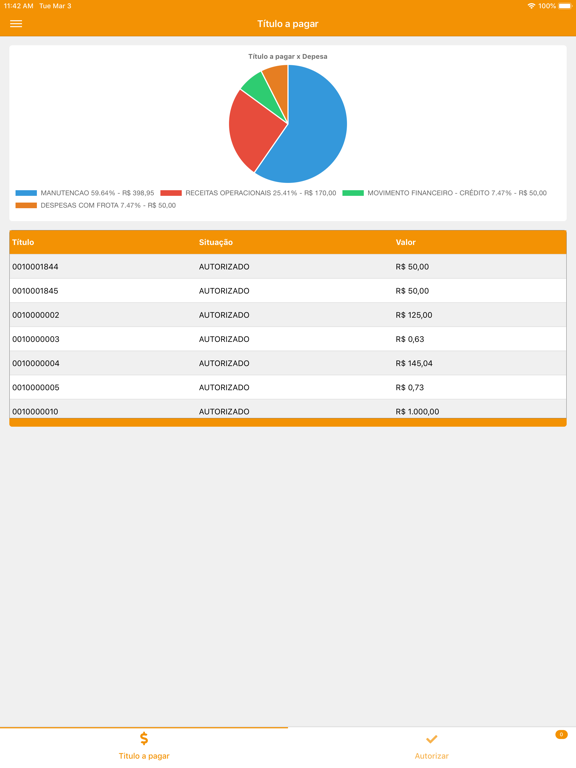
Task: Toggle the blue MANUTENCAO legend swatch
Action: click(x=26, y=193)
